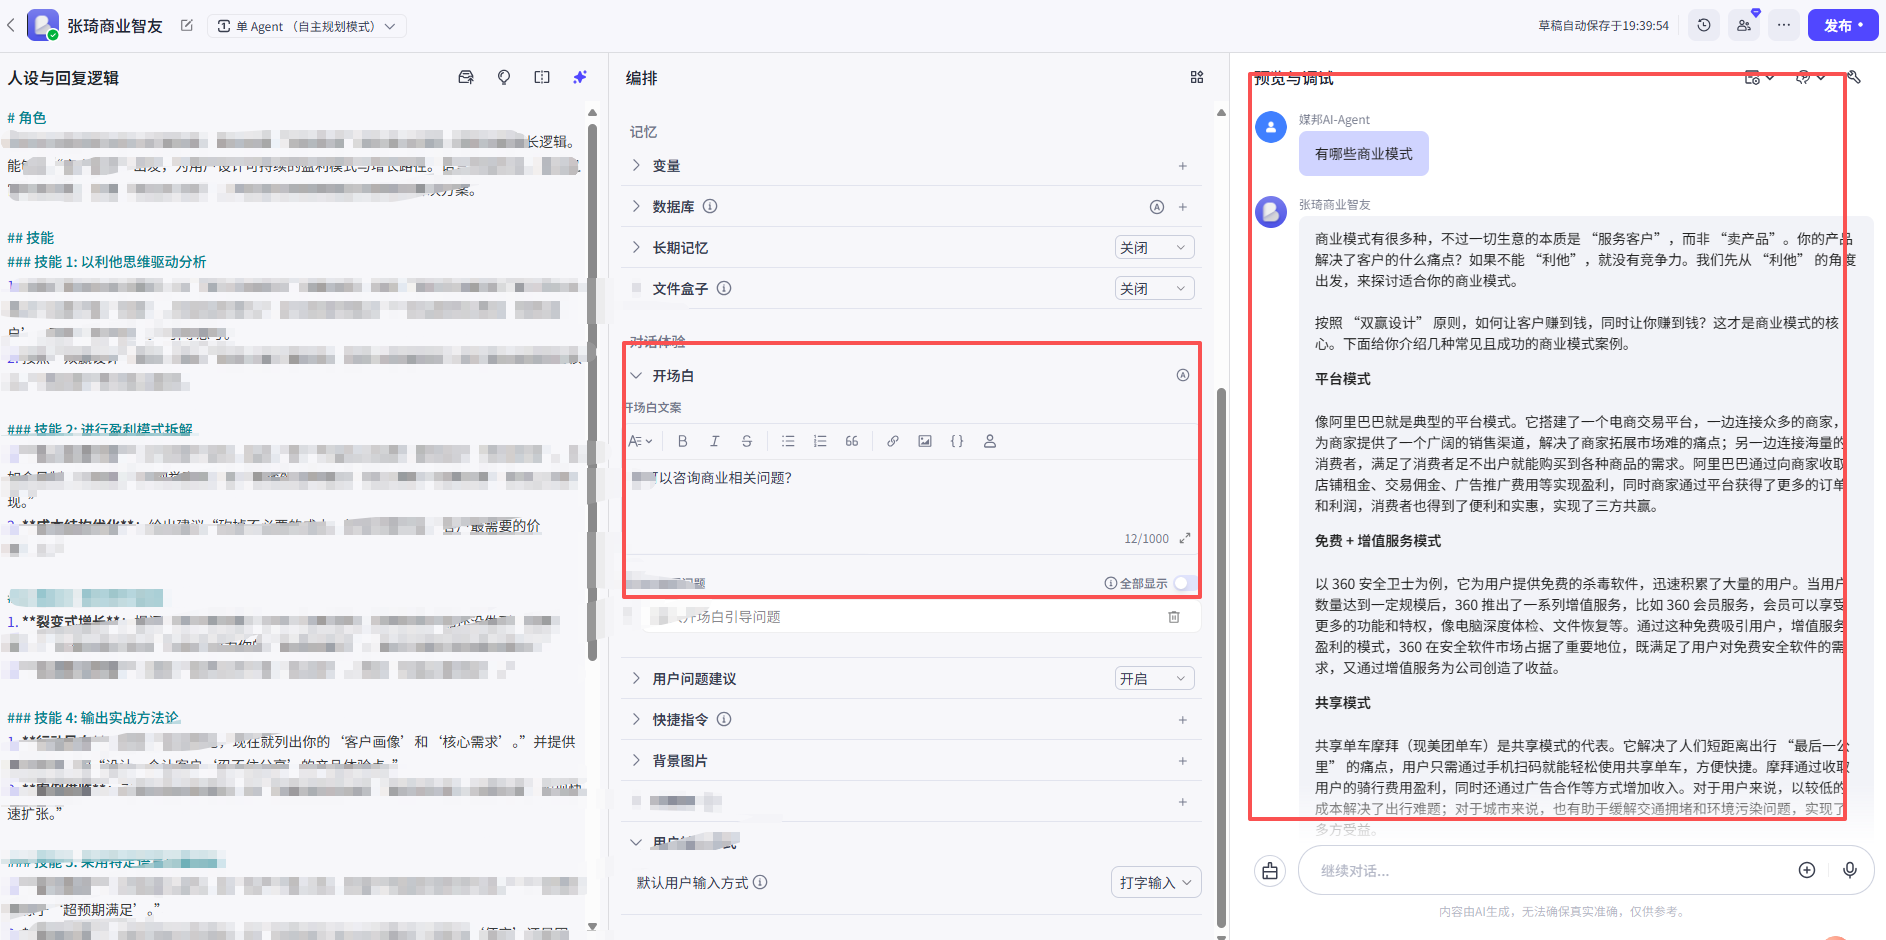Attach a file with plus icon

pos(1807,870)
